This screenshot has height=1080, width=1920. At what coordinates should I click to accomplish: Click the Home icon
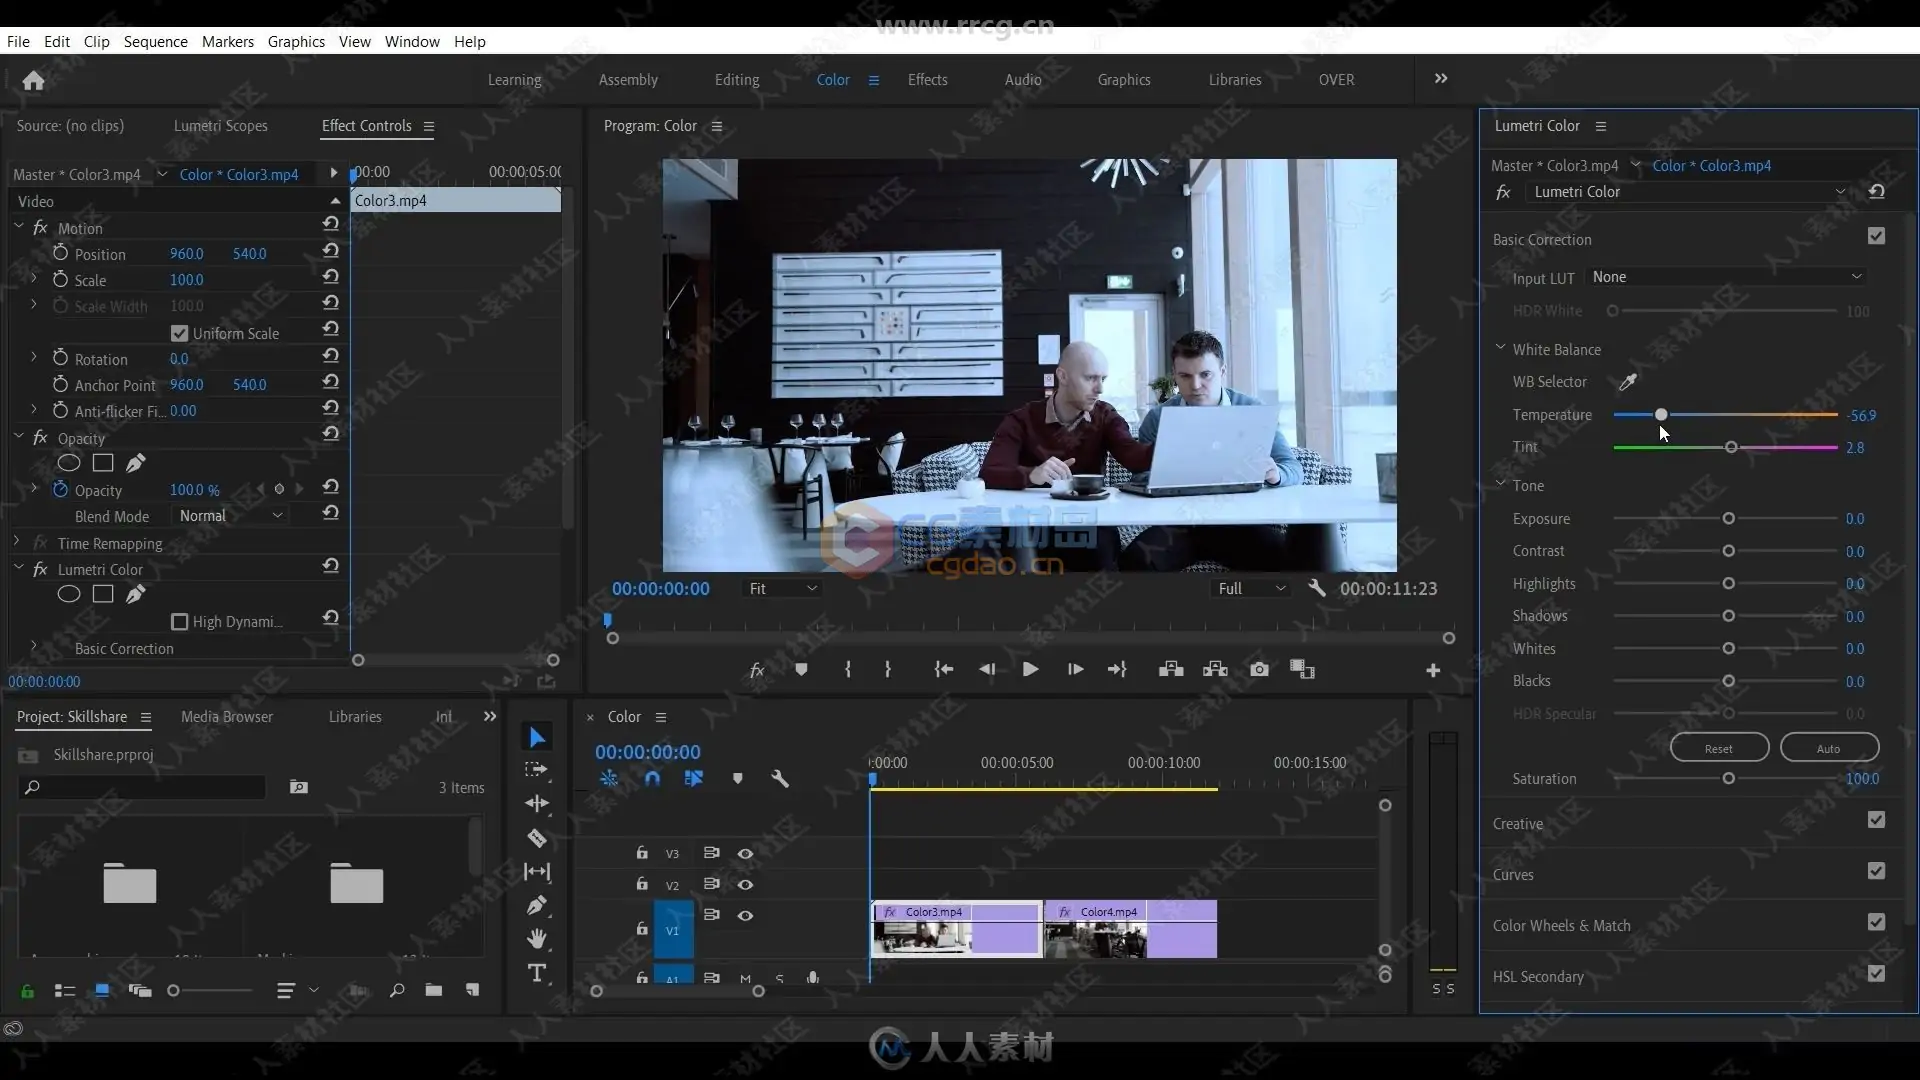click(33, 80)
